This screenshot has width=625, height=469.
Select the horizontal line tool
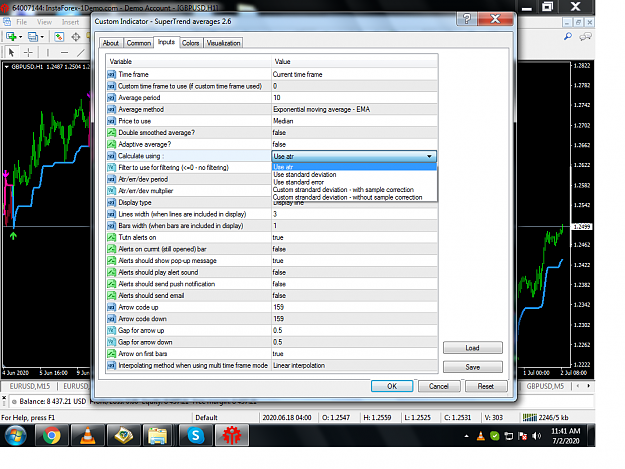65,52
